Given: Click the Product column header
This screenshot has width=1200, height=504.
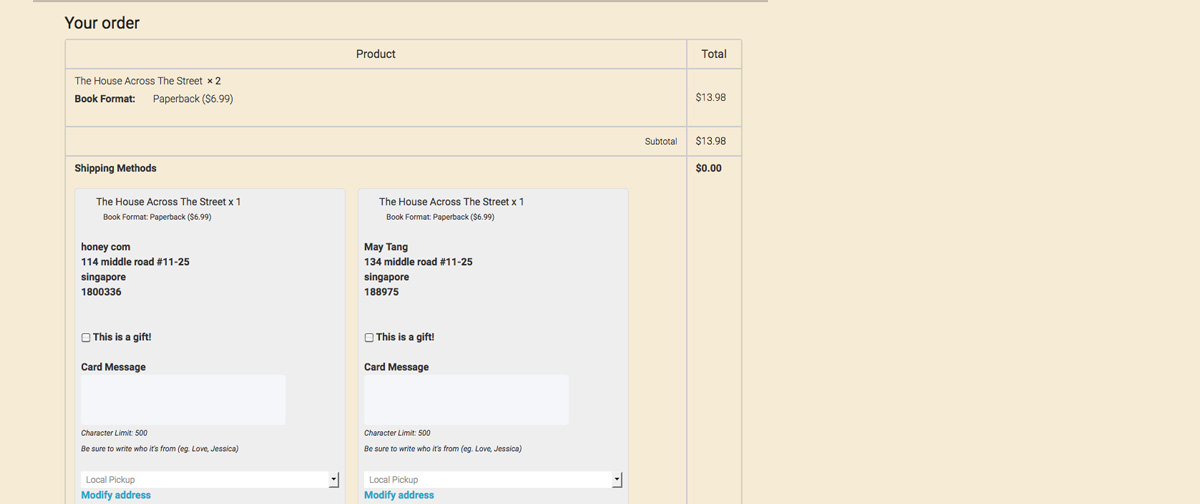Looking at the screenshot, I should point(376,54).
